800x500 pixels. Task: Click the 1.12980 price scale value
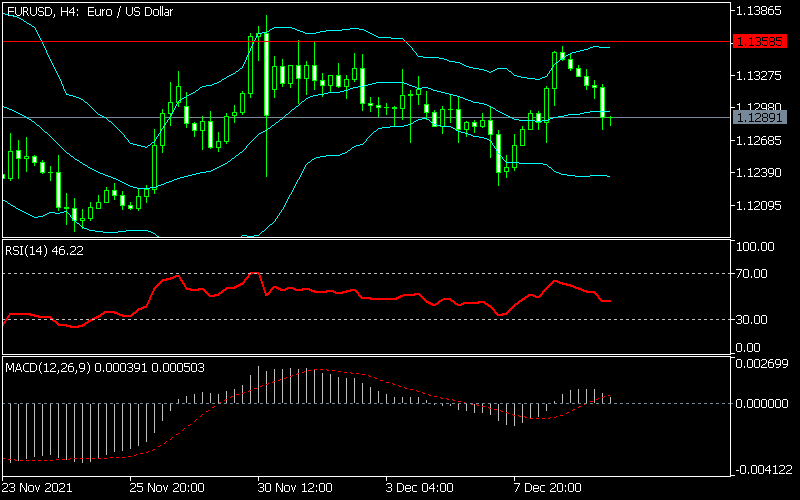[760, 108]
